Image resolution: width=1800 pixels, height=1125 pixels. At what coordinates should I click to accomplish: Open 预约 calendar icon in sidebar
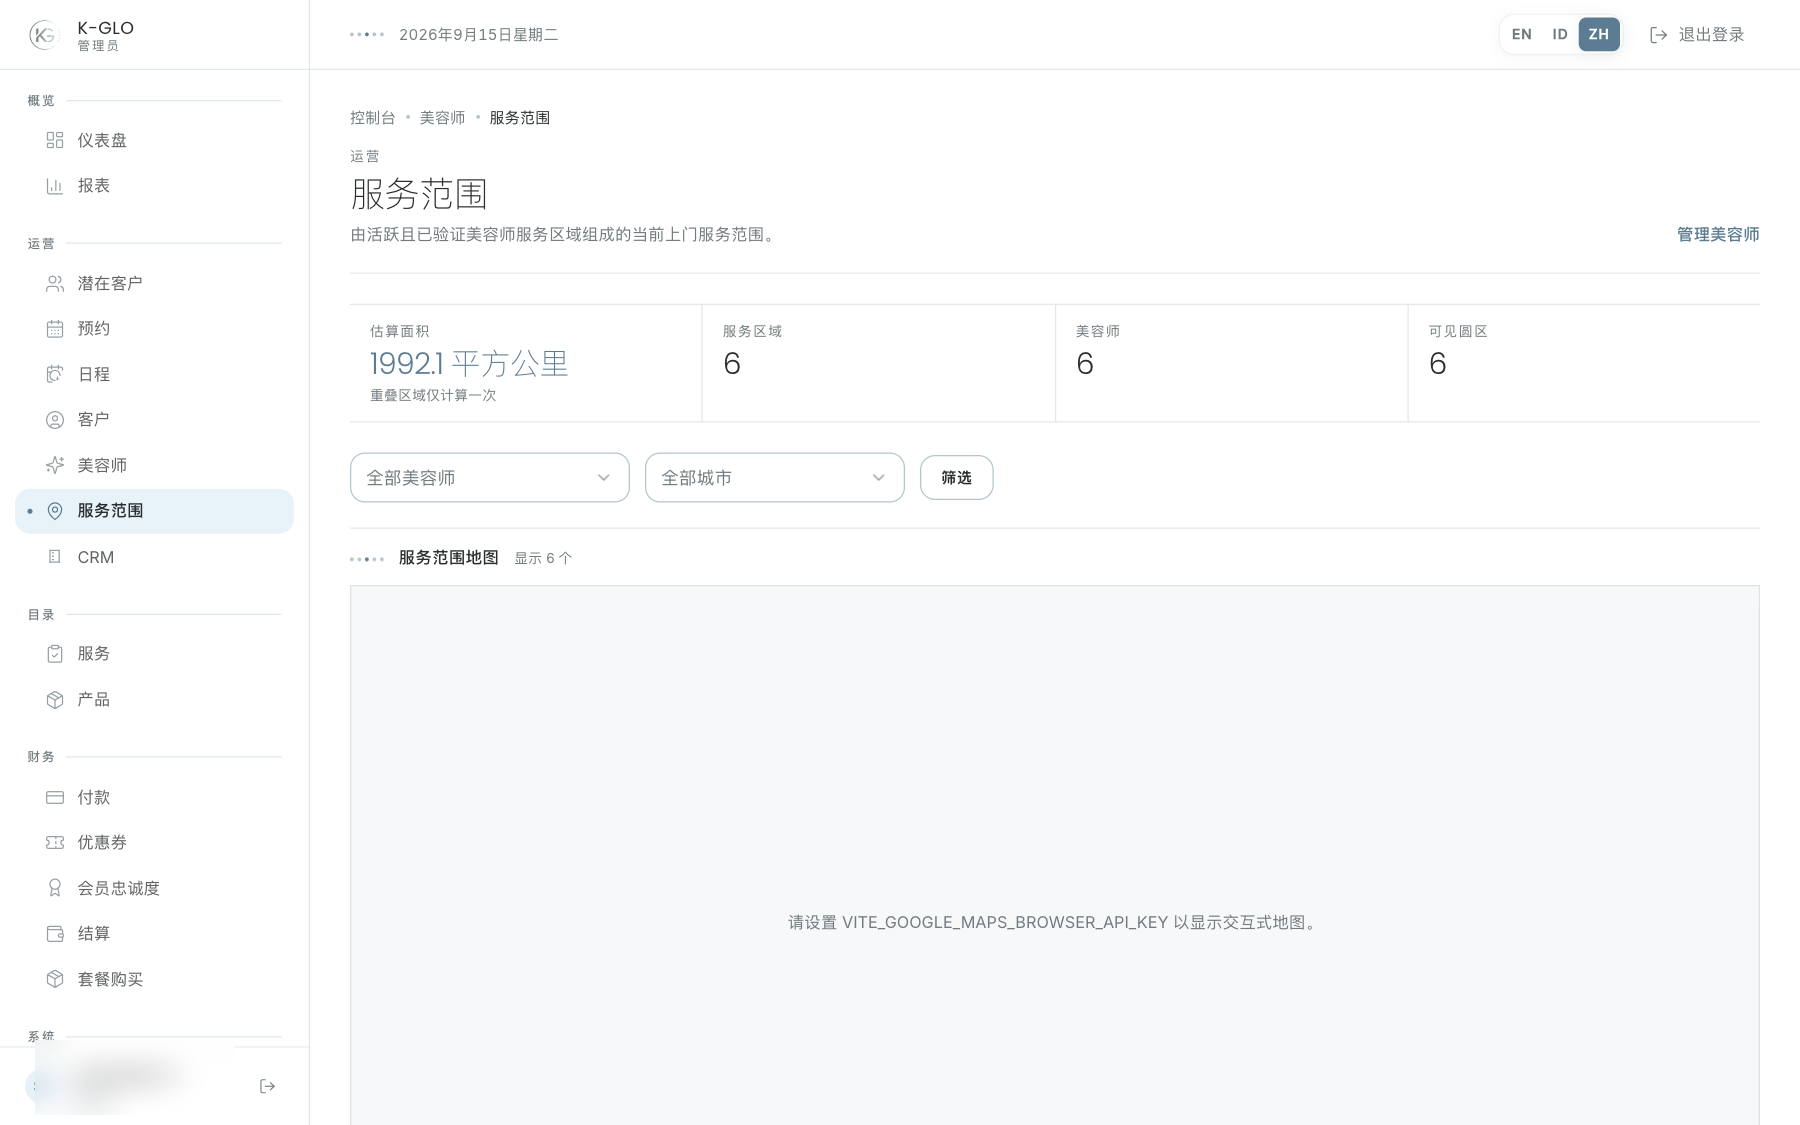(55, 329)
